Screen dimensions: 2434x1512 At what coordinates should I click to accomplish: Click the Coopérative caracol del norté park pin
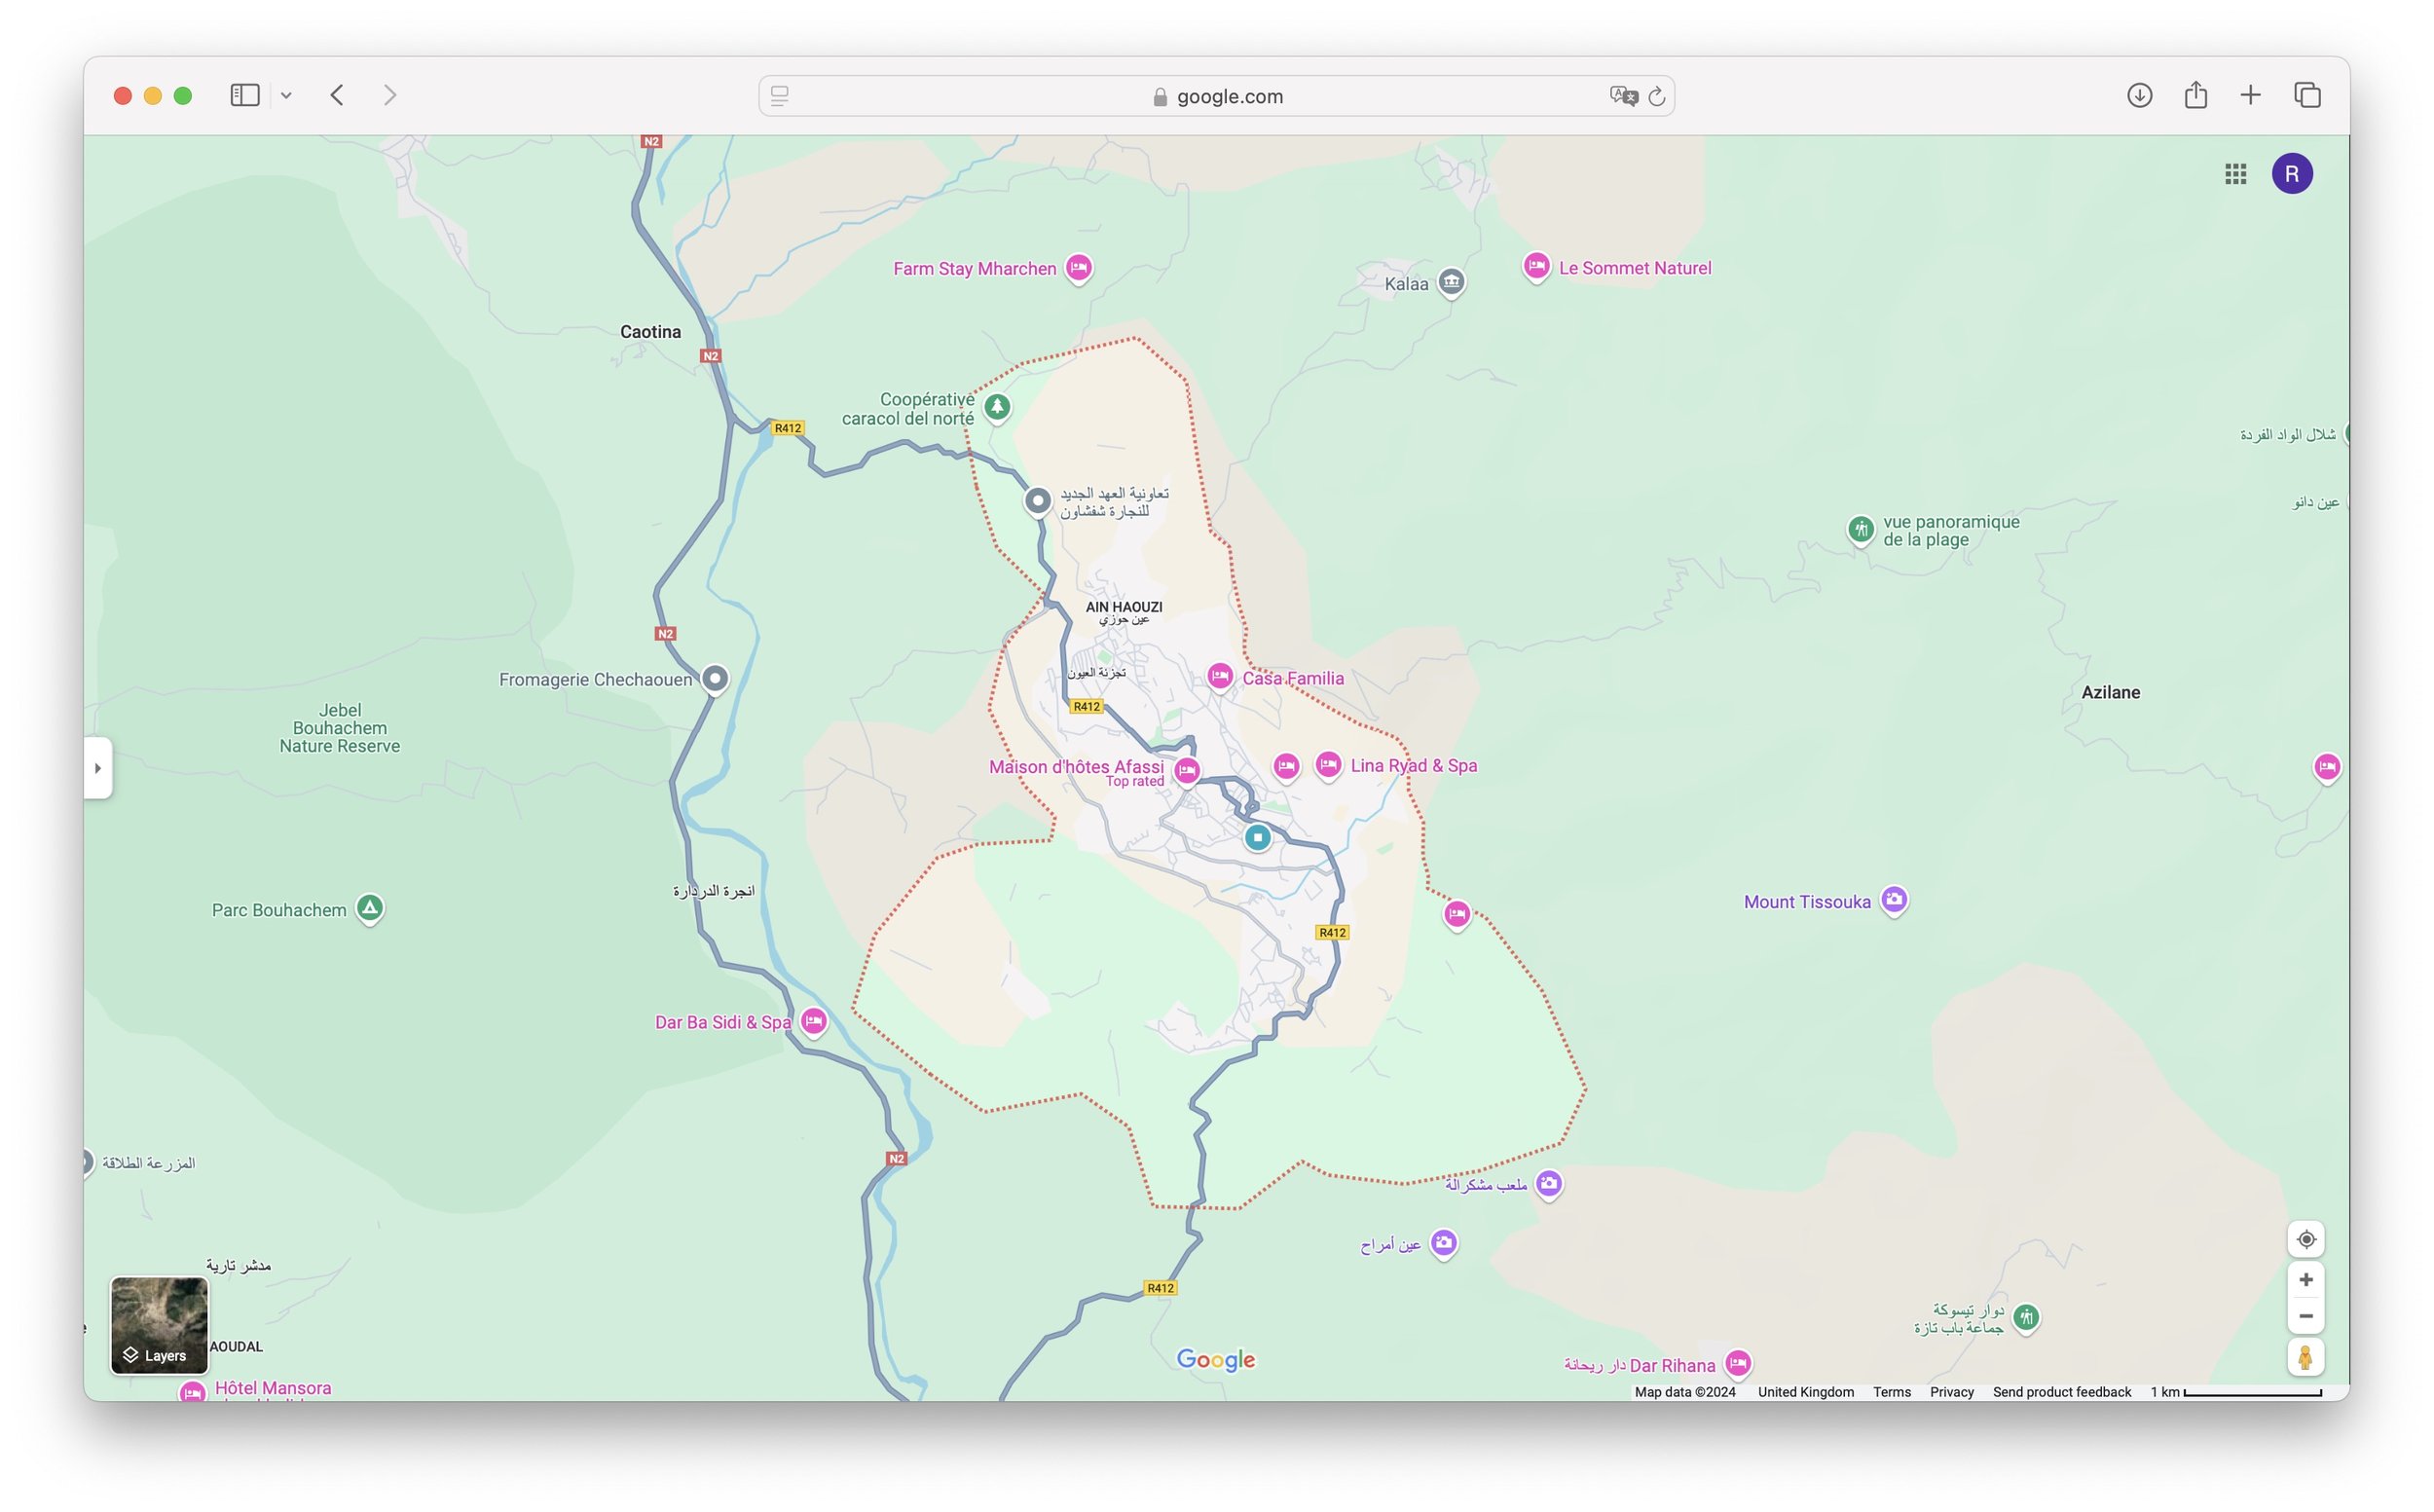[x=997, y=408]
